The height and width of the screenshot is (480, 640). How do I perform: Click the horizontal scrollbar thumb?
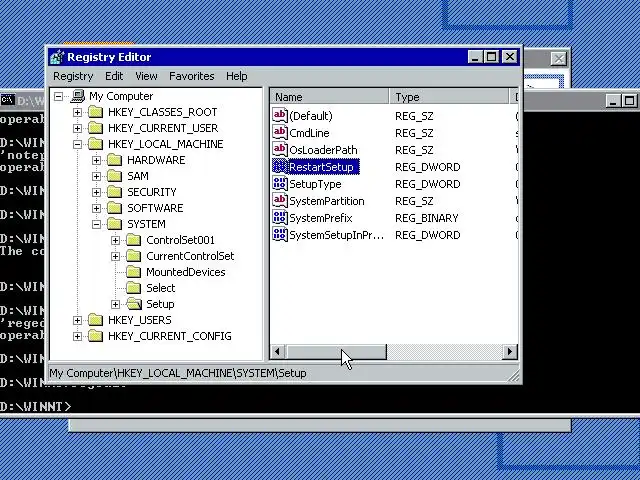point(336,352)
